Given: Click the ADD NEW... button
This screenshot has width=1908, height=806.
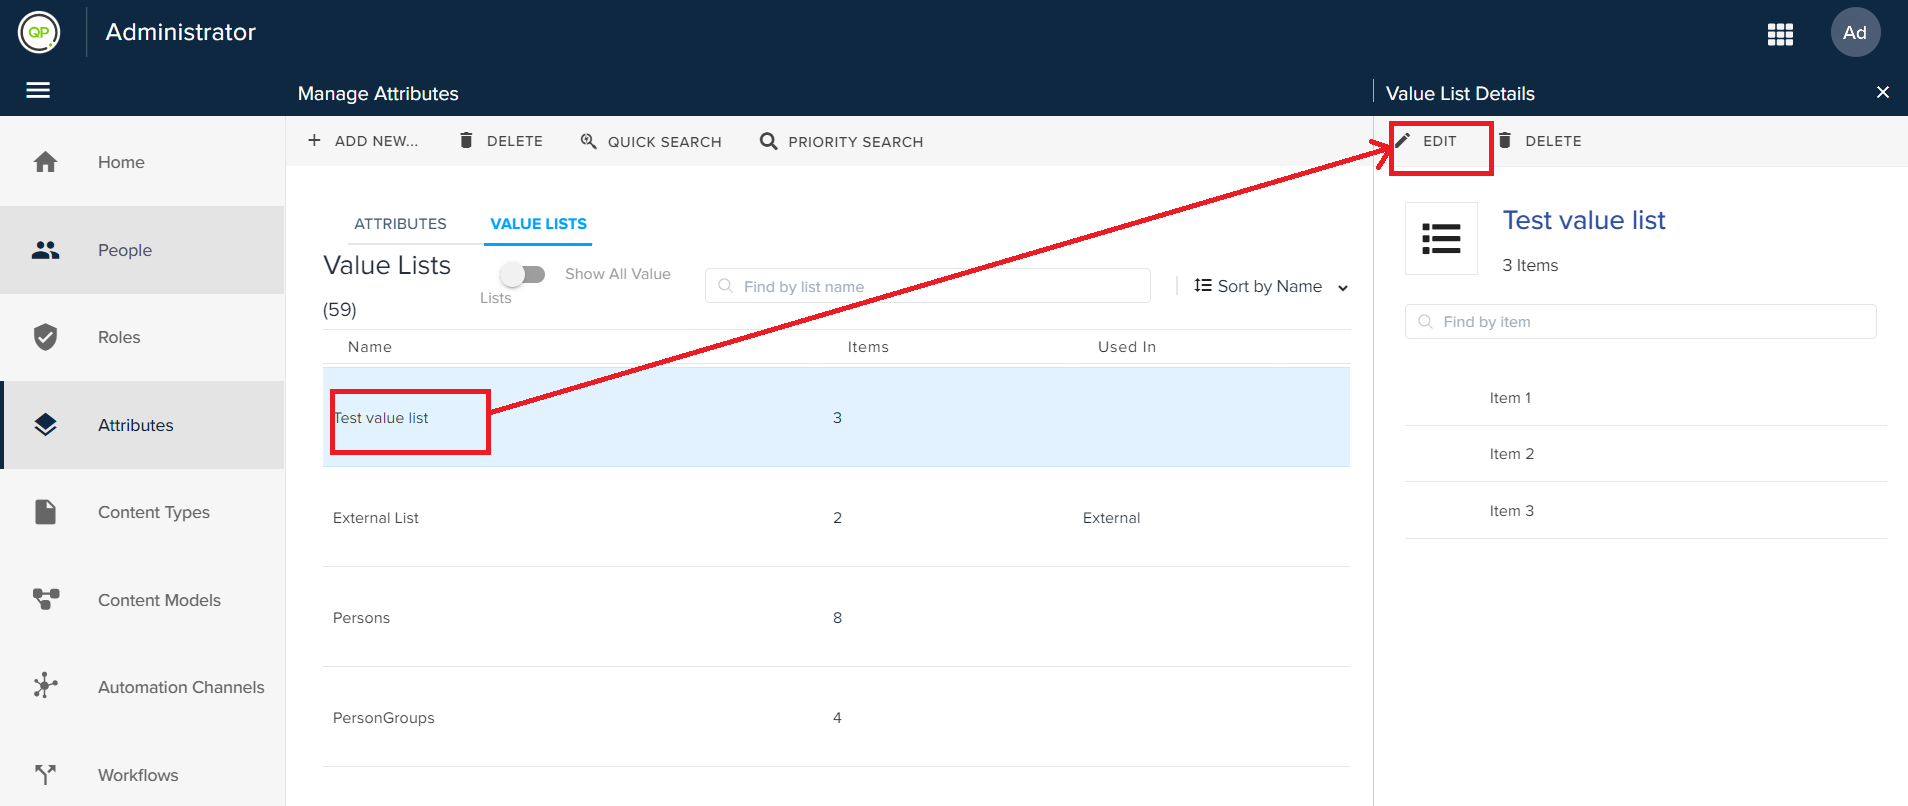Looking at the screenshot, I should (362, 141).
